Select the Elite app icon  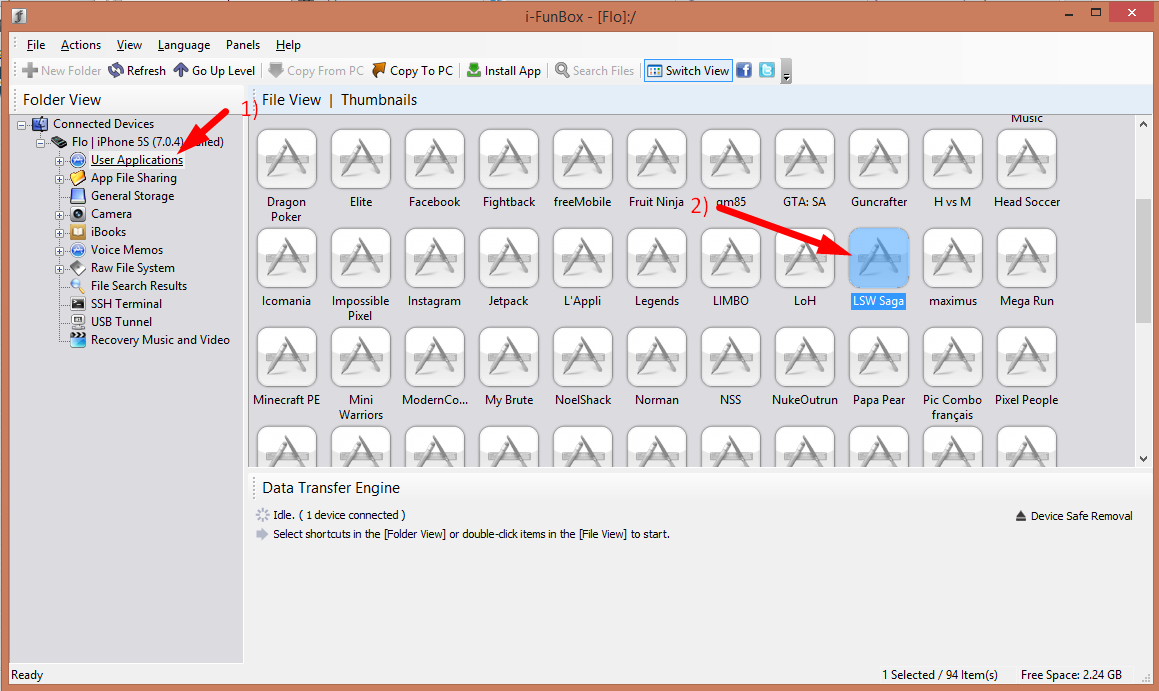point(361,159)
